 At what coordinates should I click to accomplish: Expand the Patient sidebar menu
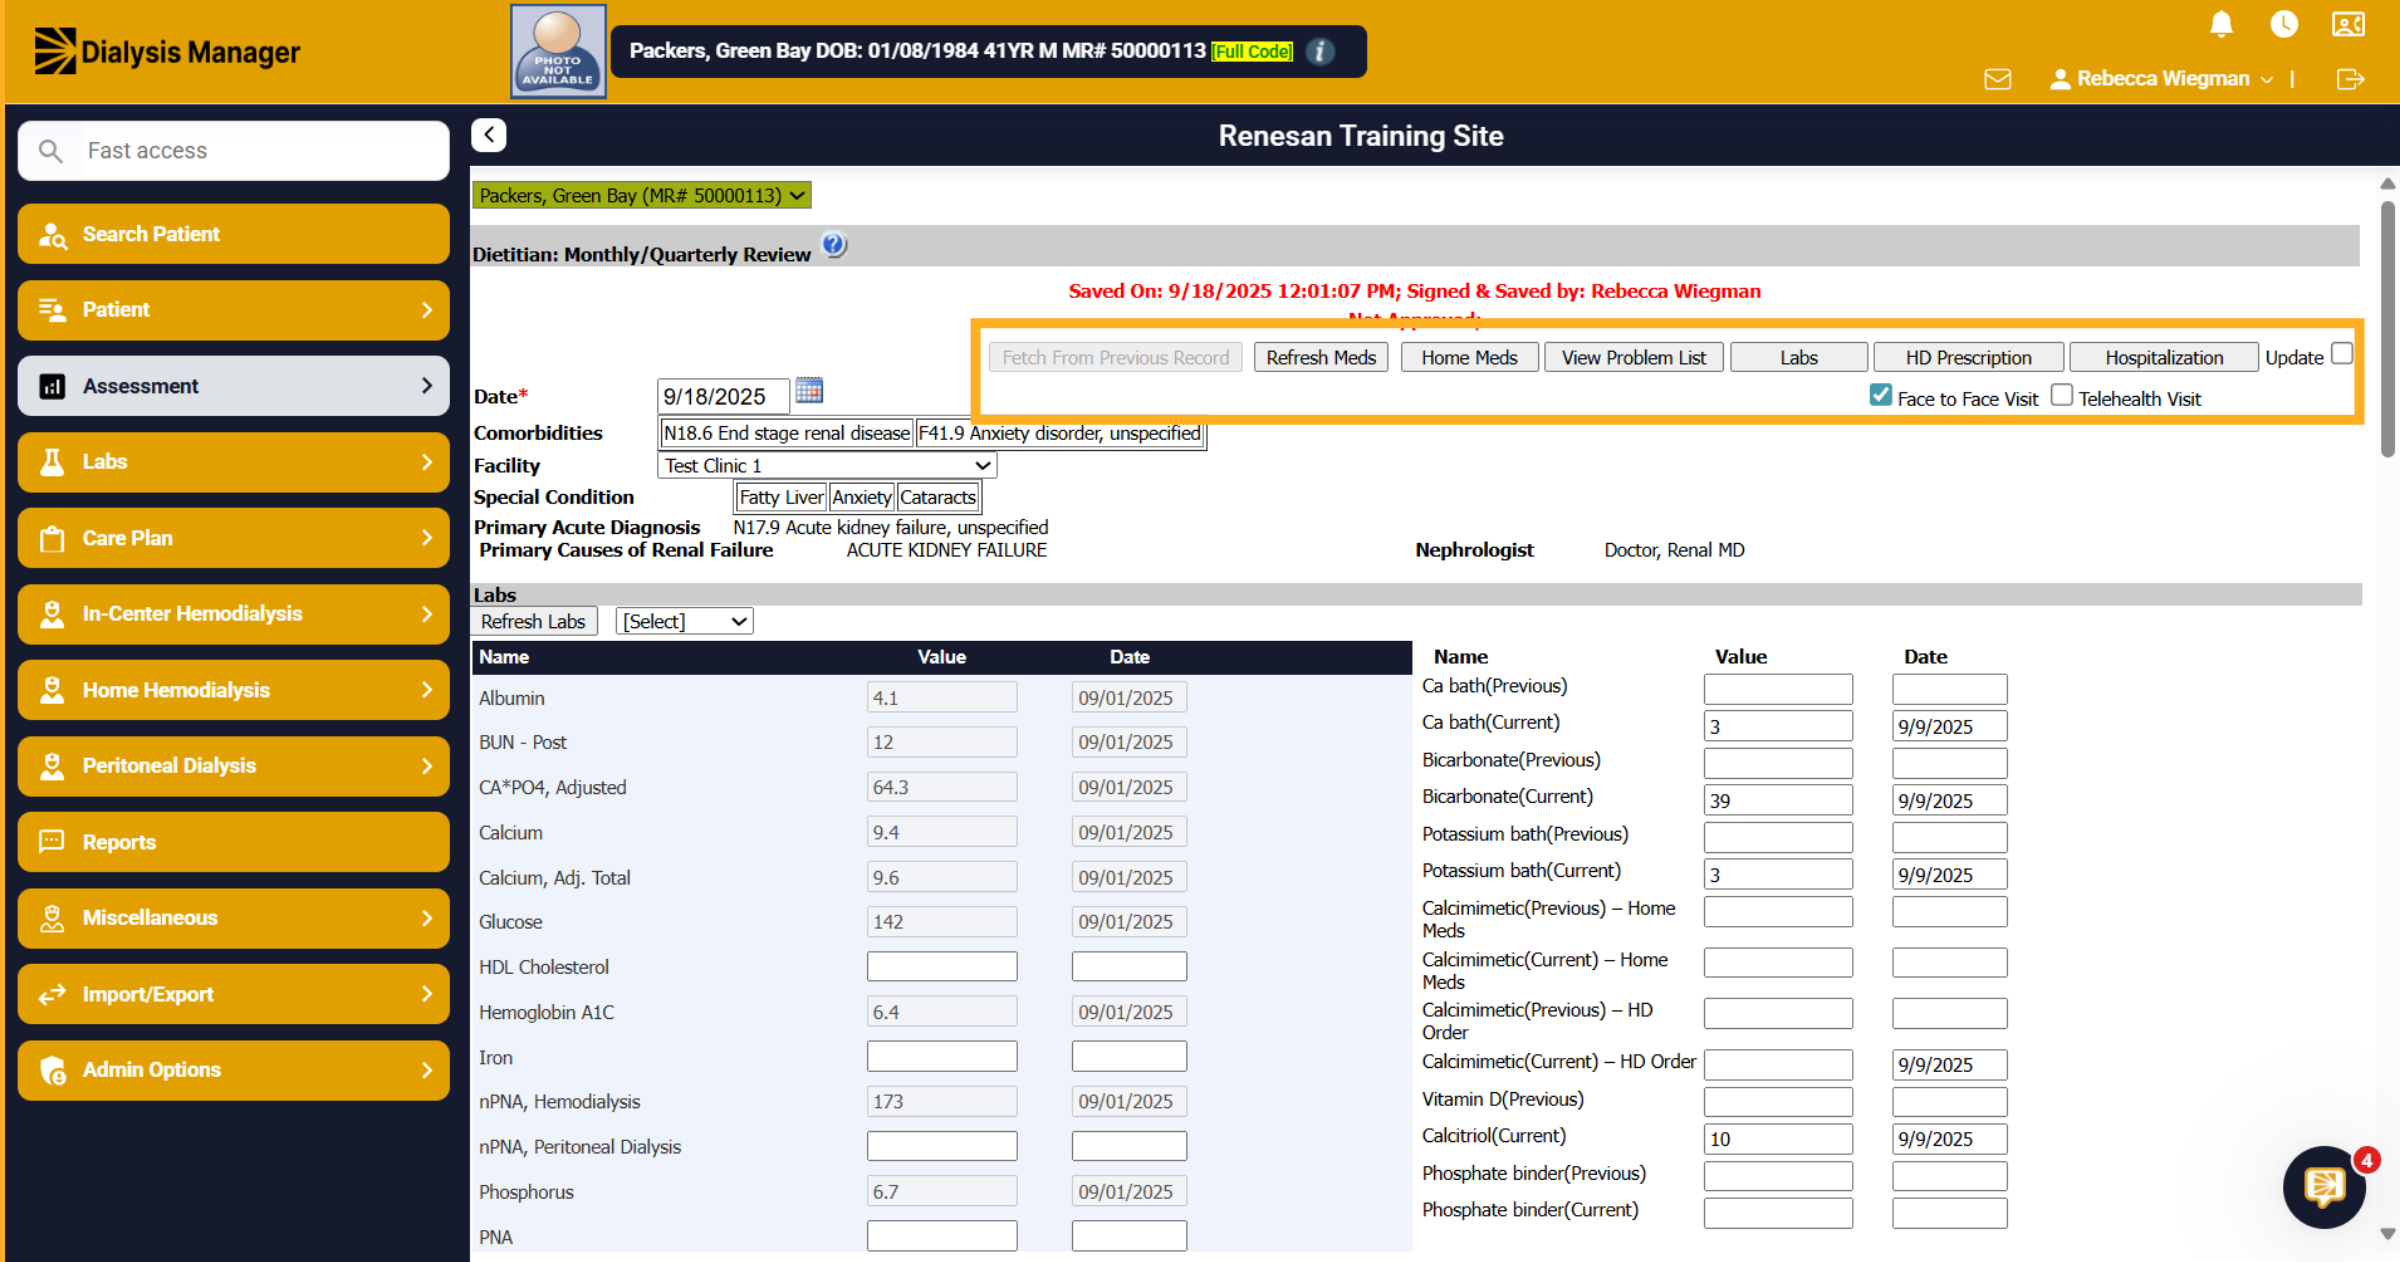(233, 310)
